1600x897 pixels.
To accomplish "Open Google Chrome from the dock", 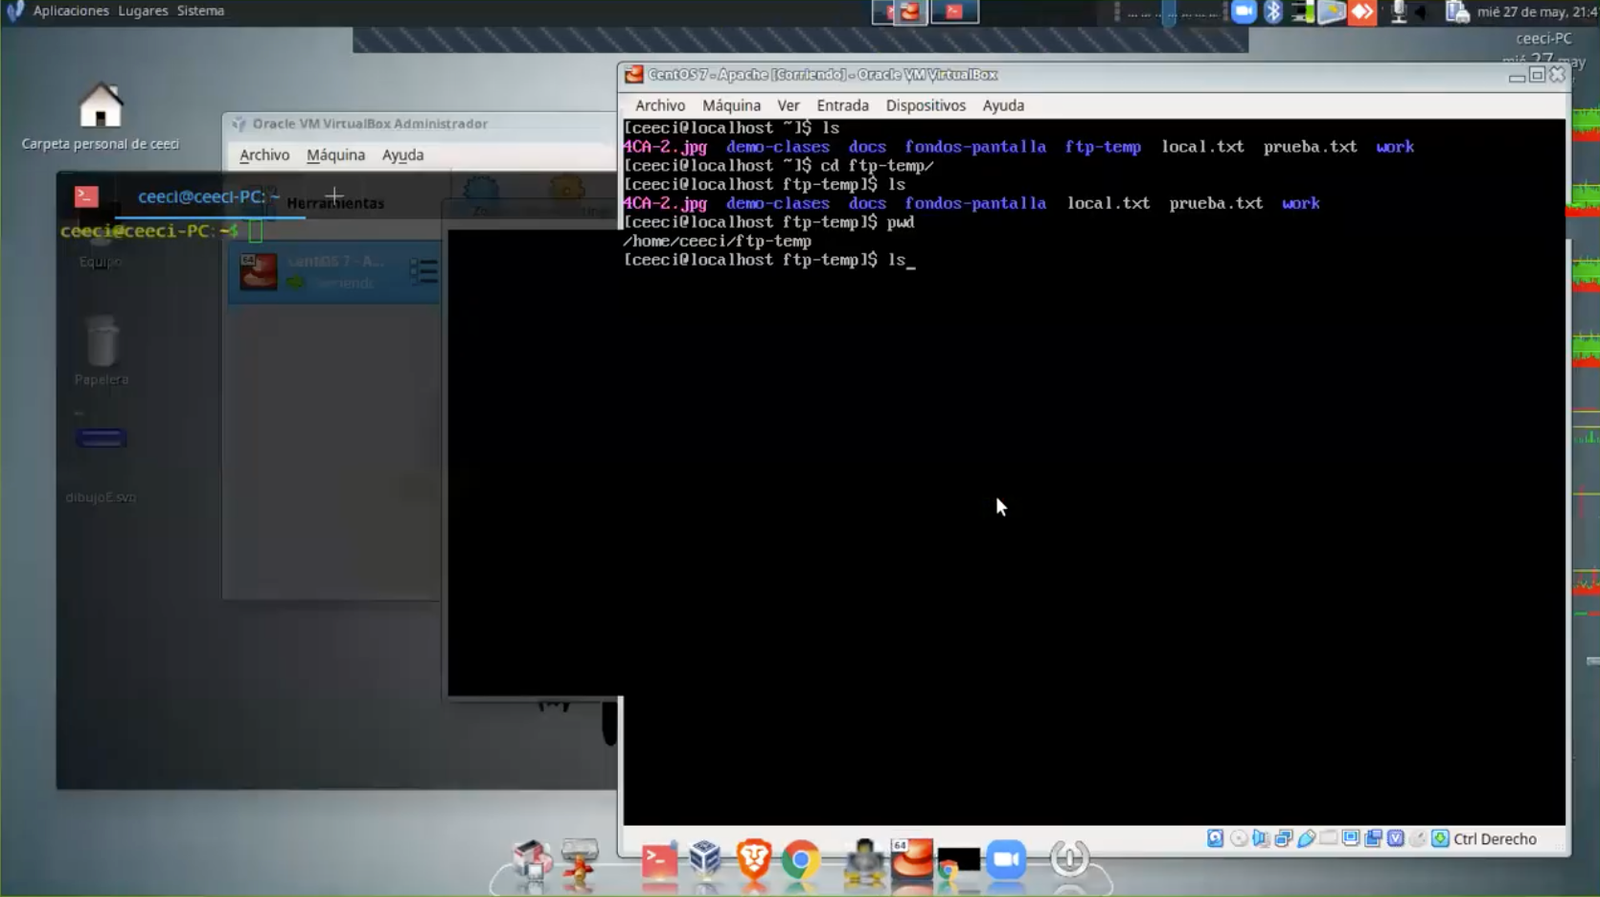I will pyautogui.click(x=800, y=860).
